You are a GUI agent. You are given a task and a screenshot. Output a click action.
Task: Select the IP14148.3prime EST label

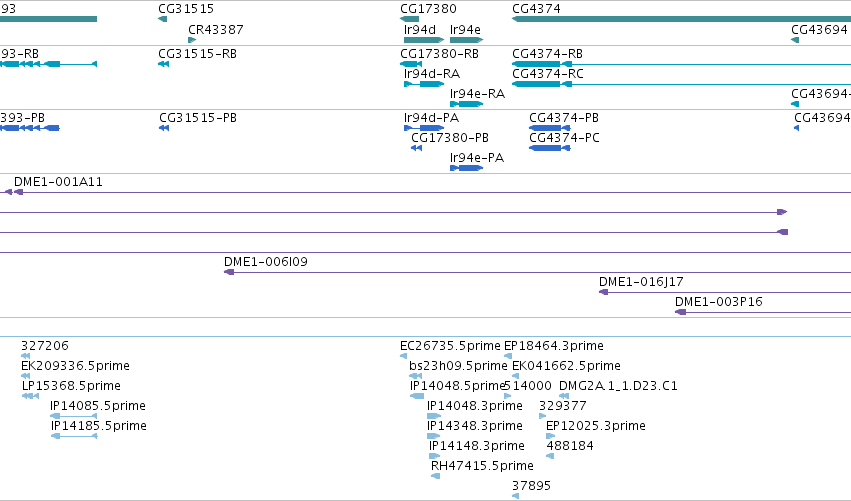click(477, 446)
